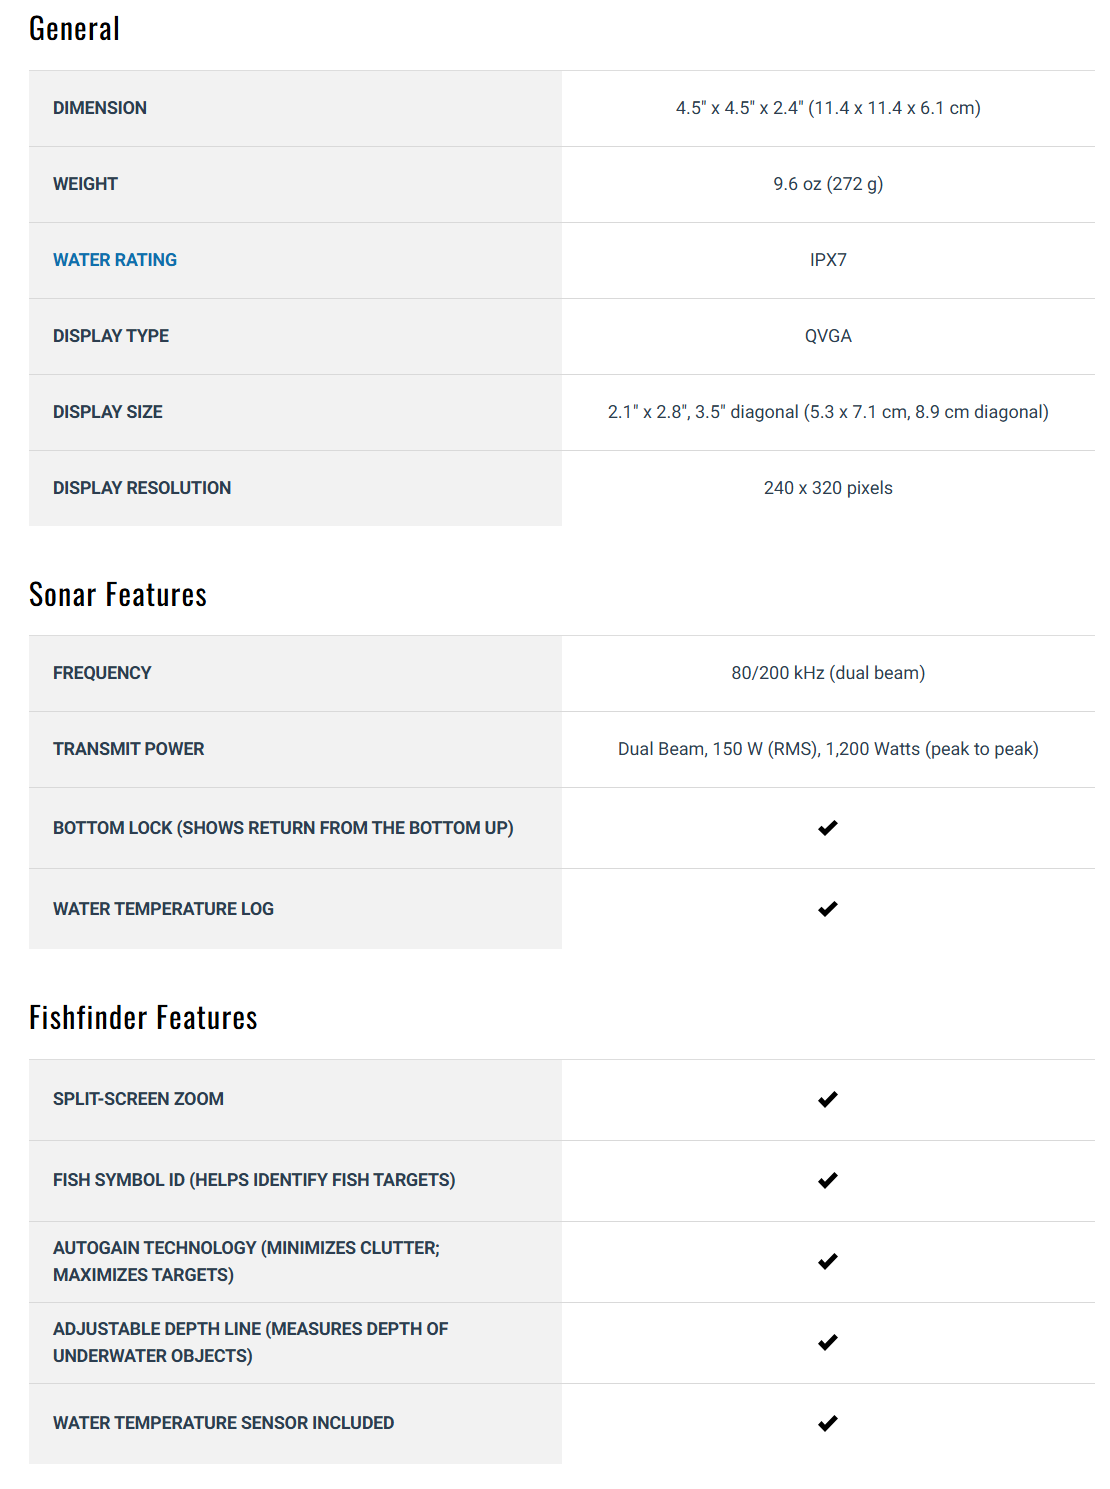Click the Transmit Power value text
The height and width of the screenshot is (1489, 1110).
[x=828, y=749]
